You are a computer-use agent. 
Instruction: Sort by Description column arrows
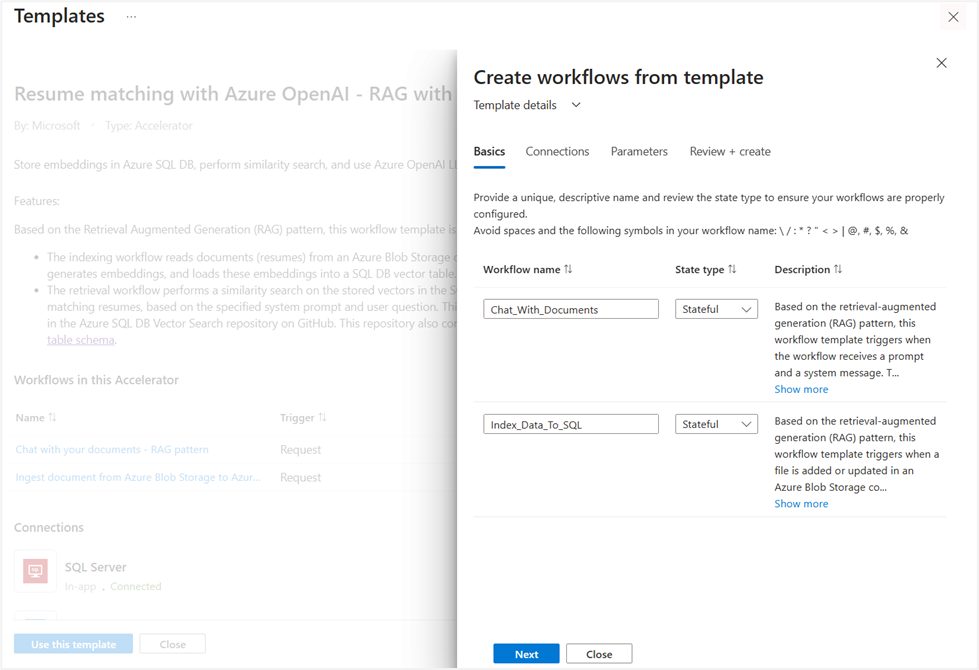tap(837, 269)
